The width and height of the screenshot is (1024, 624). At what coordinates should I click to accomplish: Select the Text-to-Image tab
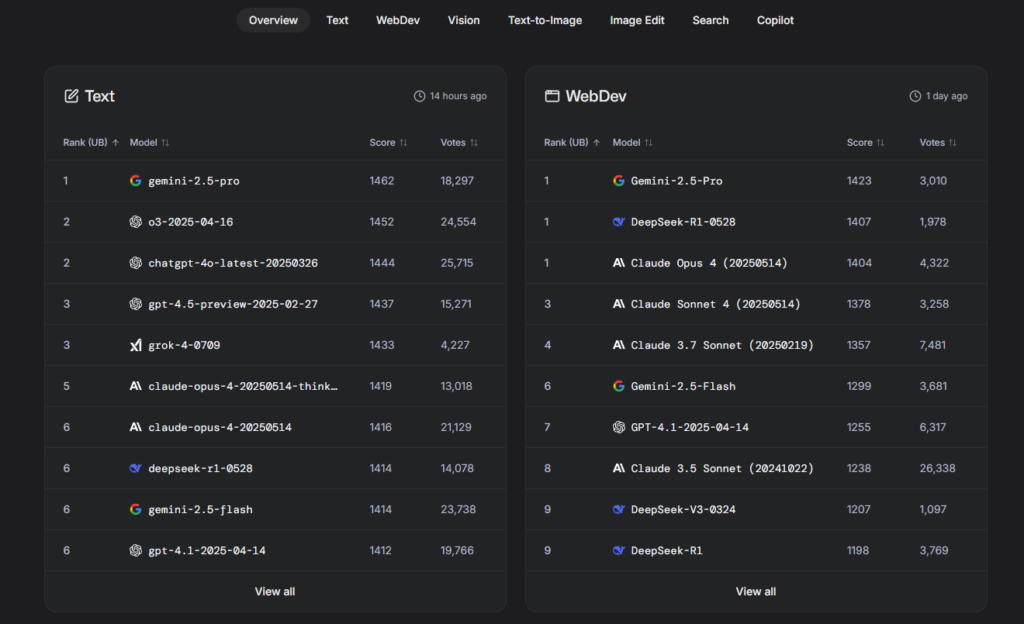545,20
